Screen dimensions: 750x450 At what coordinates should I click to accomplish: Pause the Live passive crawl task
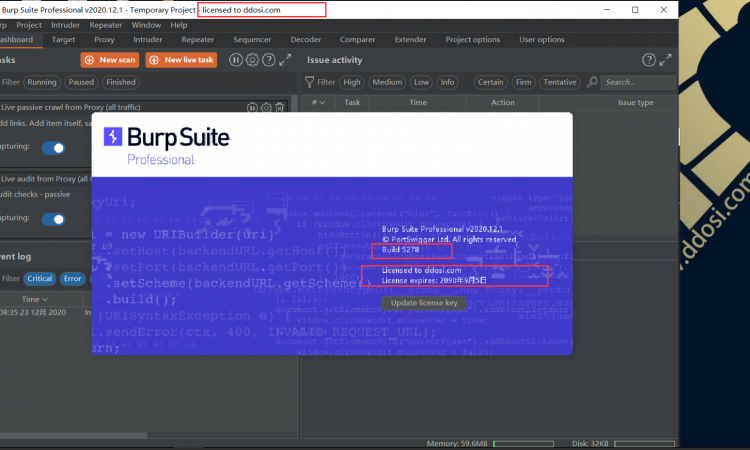pos(253,108)
